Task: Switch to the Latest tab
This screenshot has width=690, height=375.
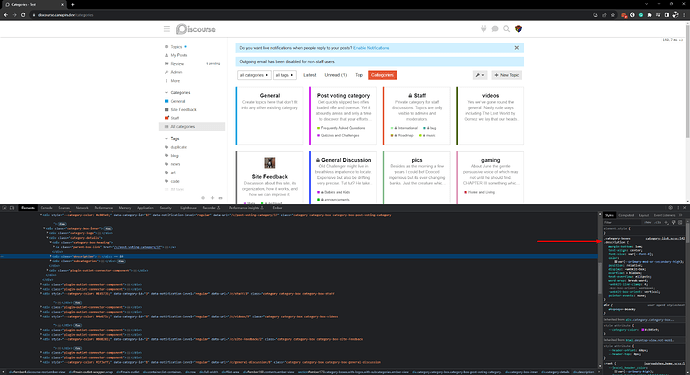Action: [309, 75]
